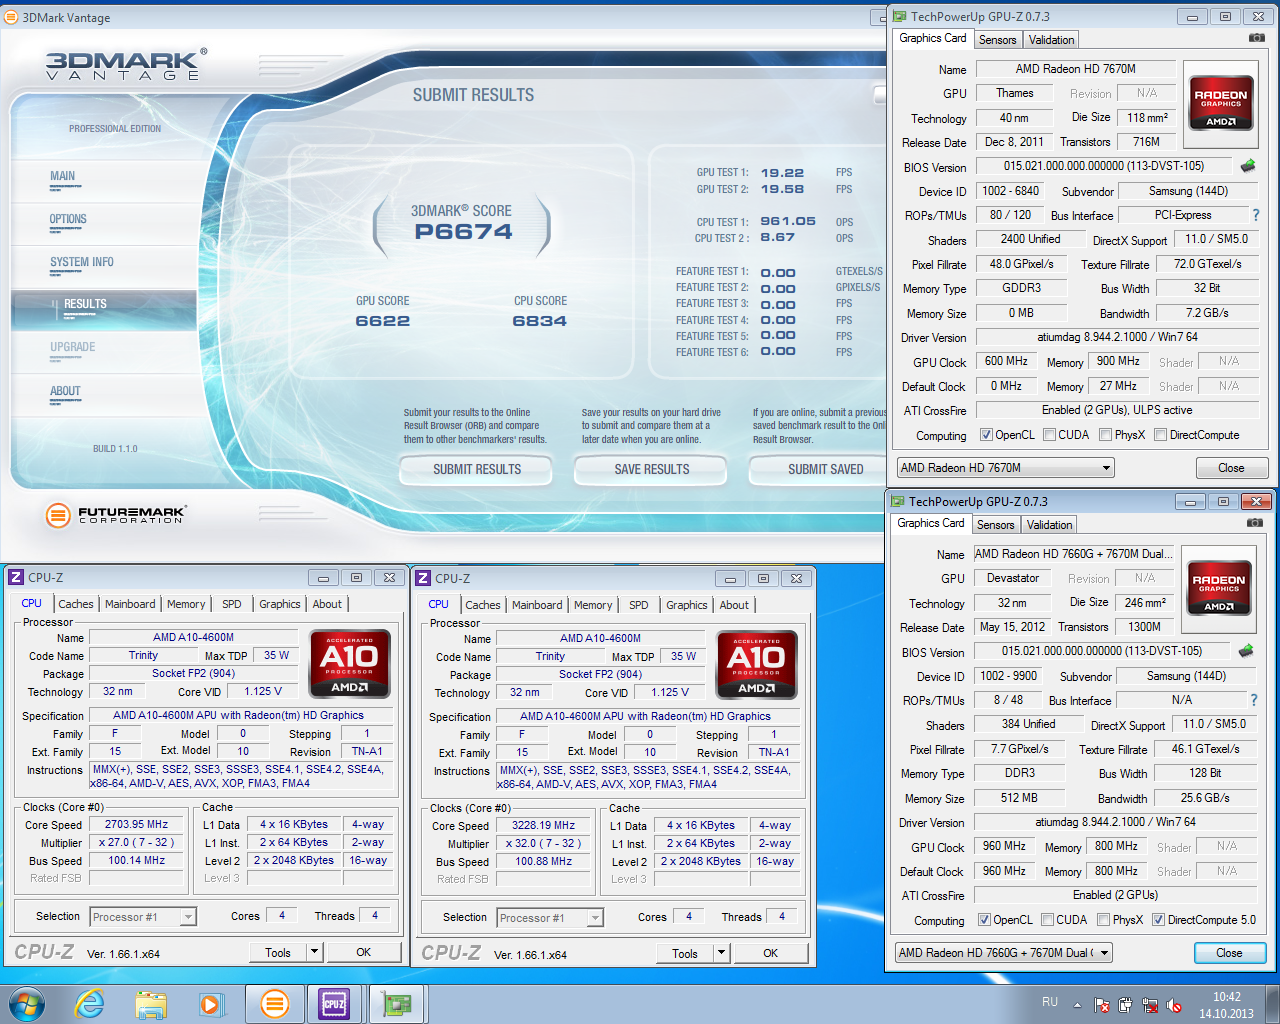Open the Windows Start menu
The width and height of the screenshot is (1280, 1024).
coord(27,1004)
